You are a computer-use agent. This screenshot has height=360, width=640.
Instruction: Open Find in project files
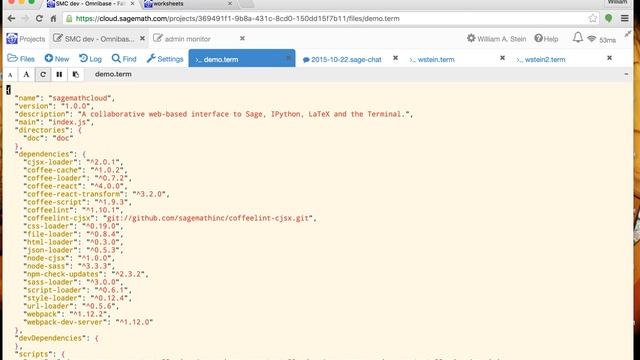tap(124, 59)
